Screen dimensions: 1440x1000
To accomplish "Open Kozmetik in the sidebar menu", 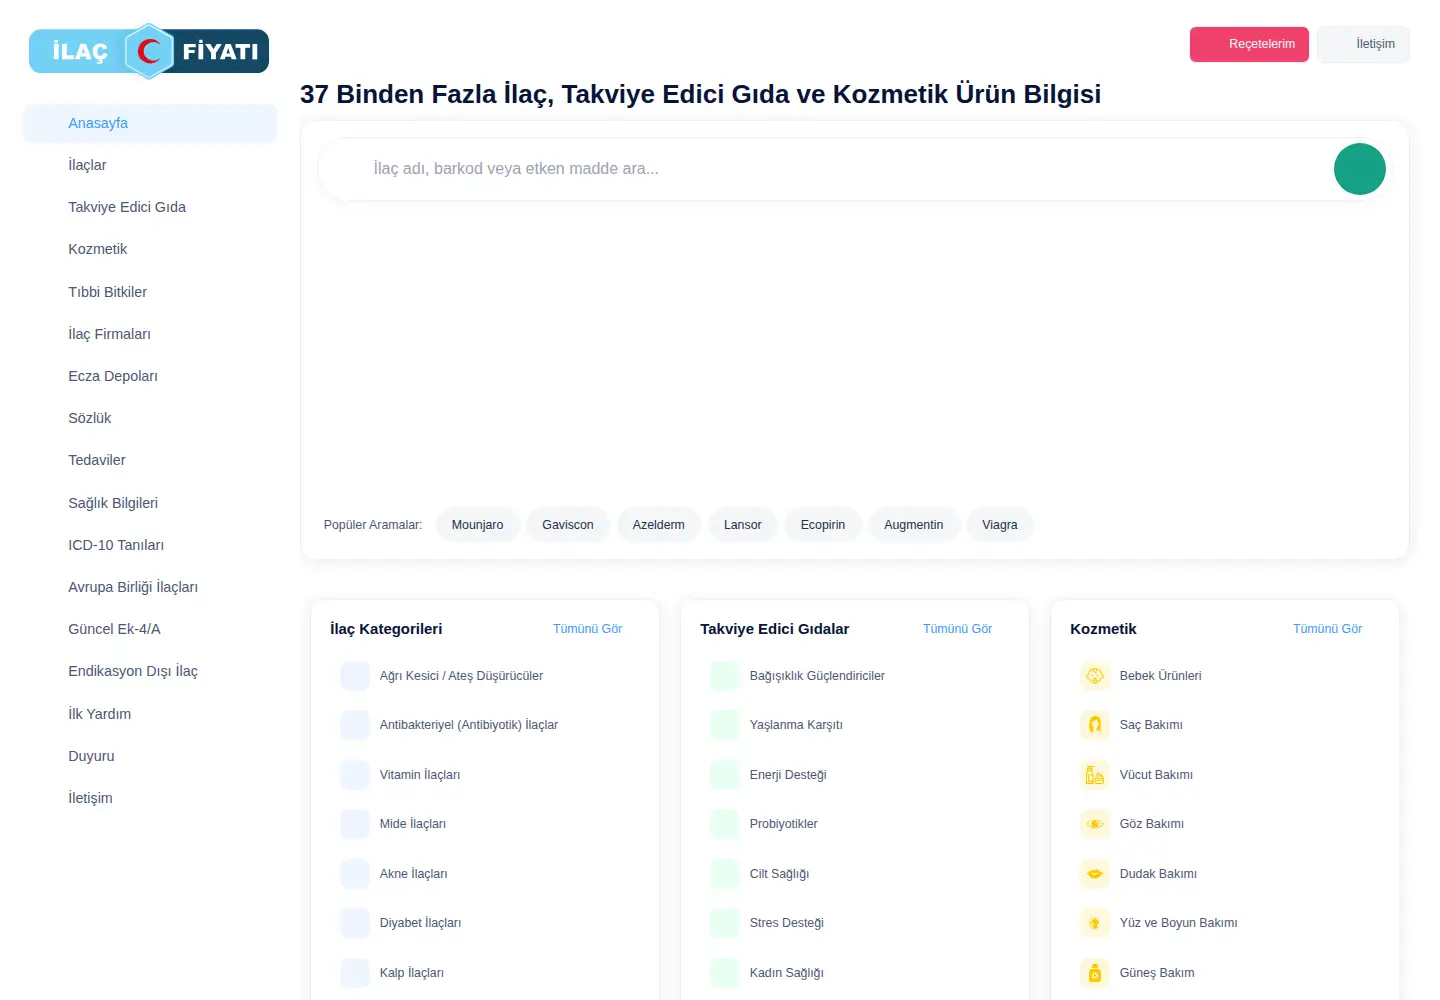I will click(x=150, y=249).
